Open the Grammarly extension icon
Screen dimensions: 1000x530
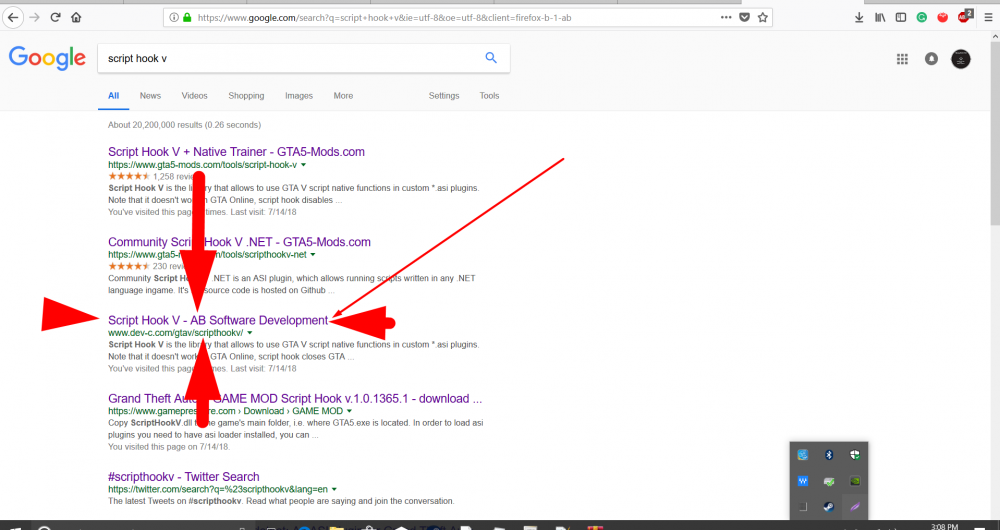coord(922,18)
